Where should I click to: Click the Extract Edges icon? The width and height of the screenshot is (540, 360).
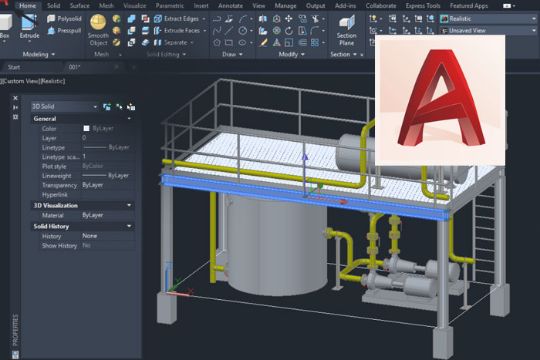158,19
